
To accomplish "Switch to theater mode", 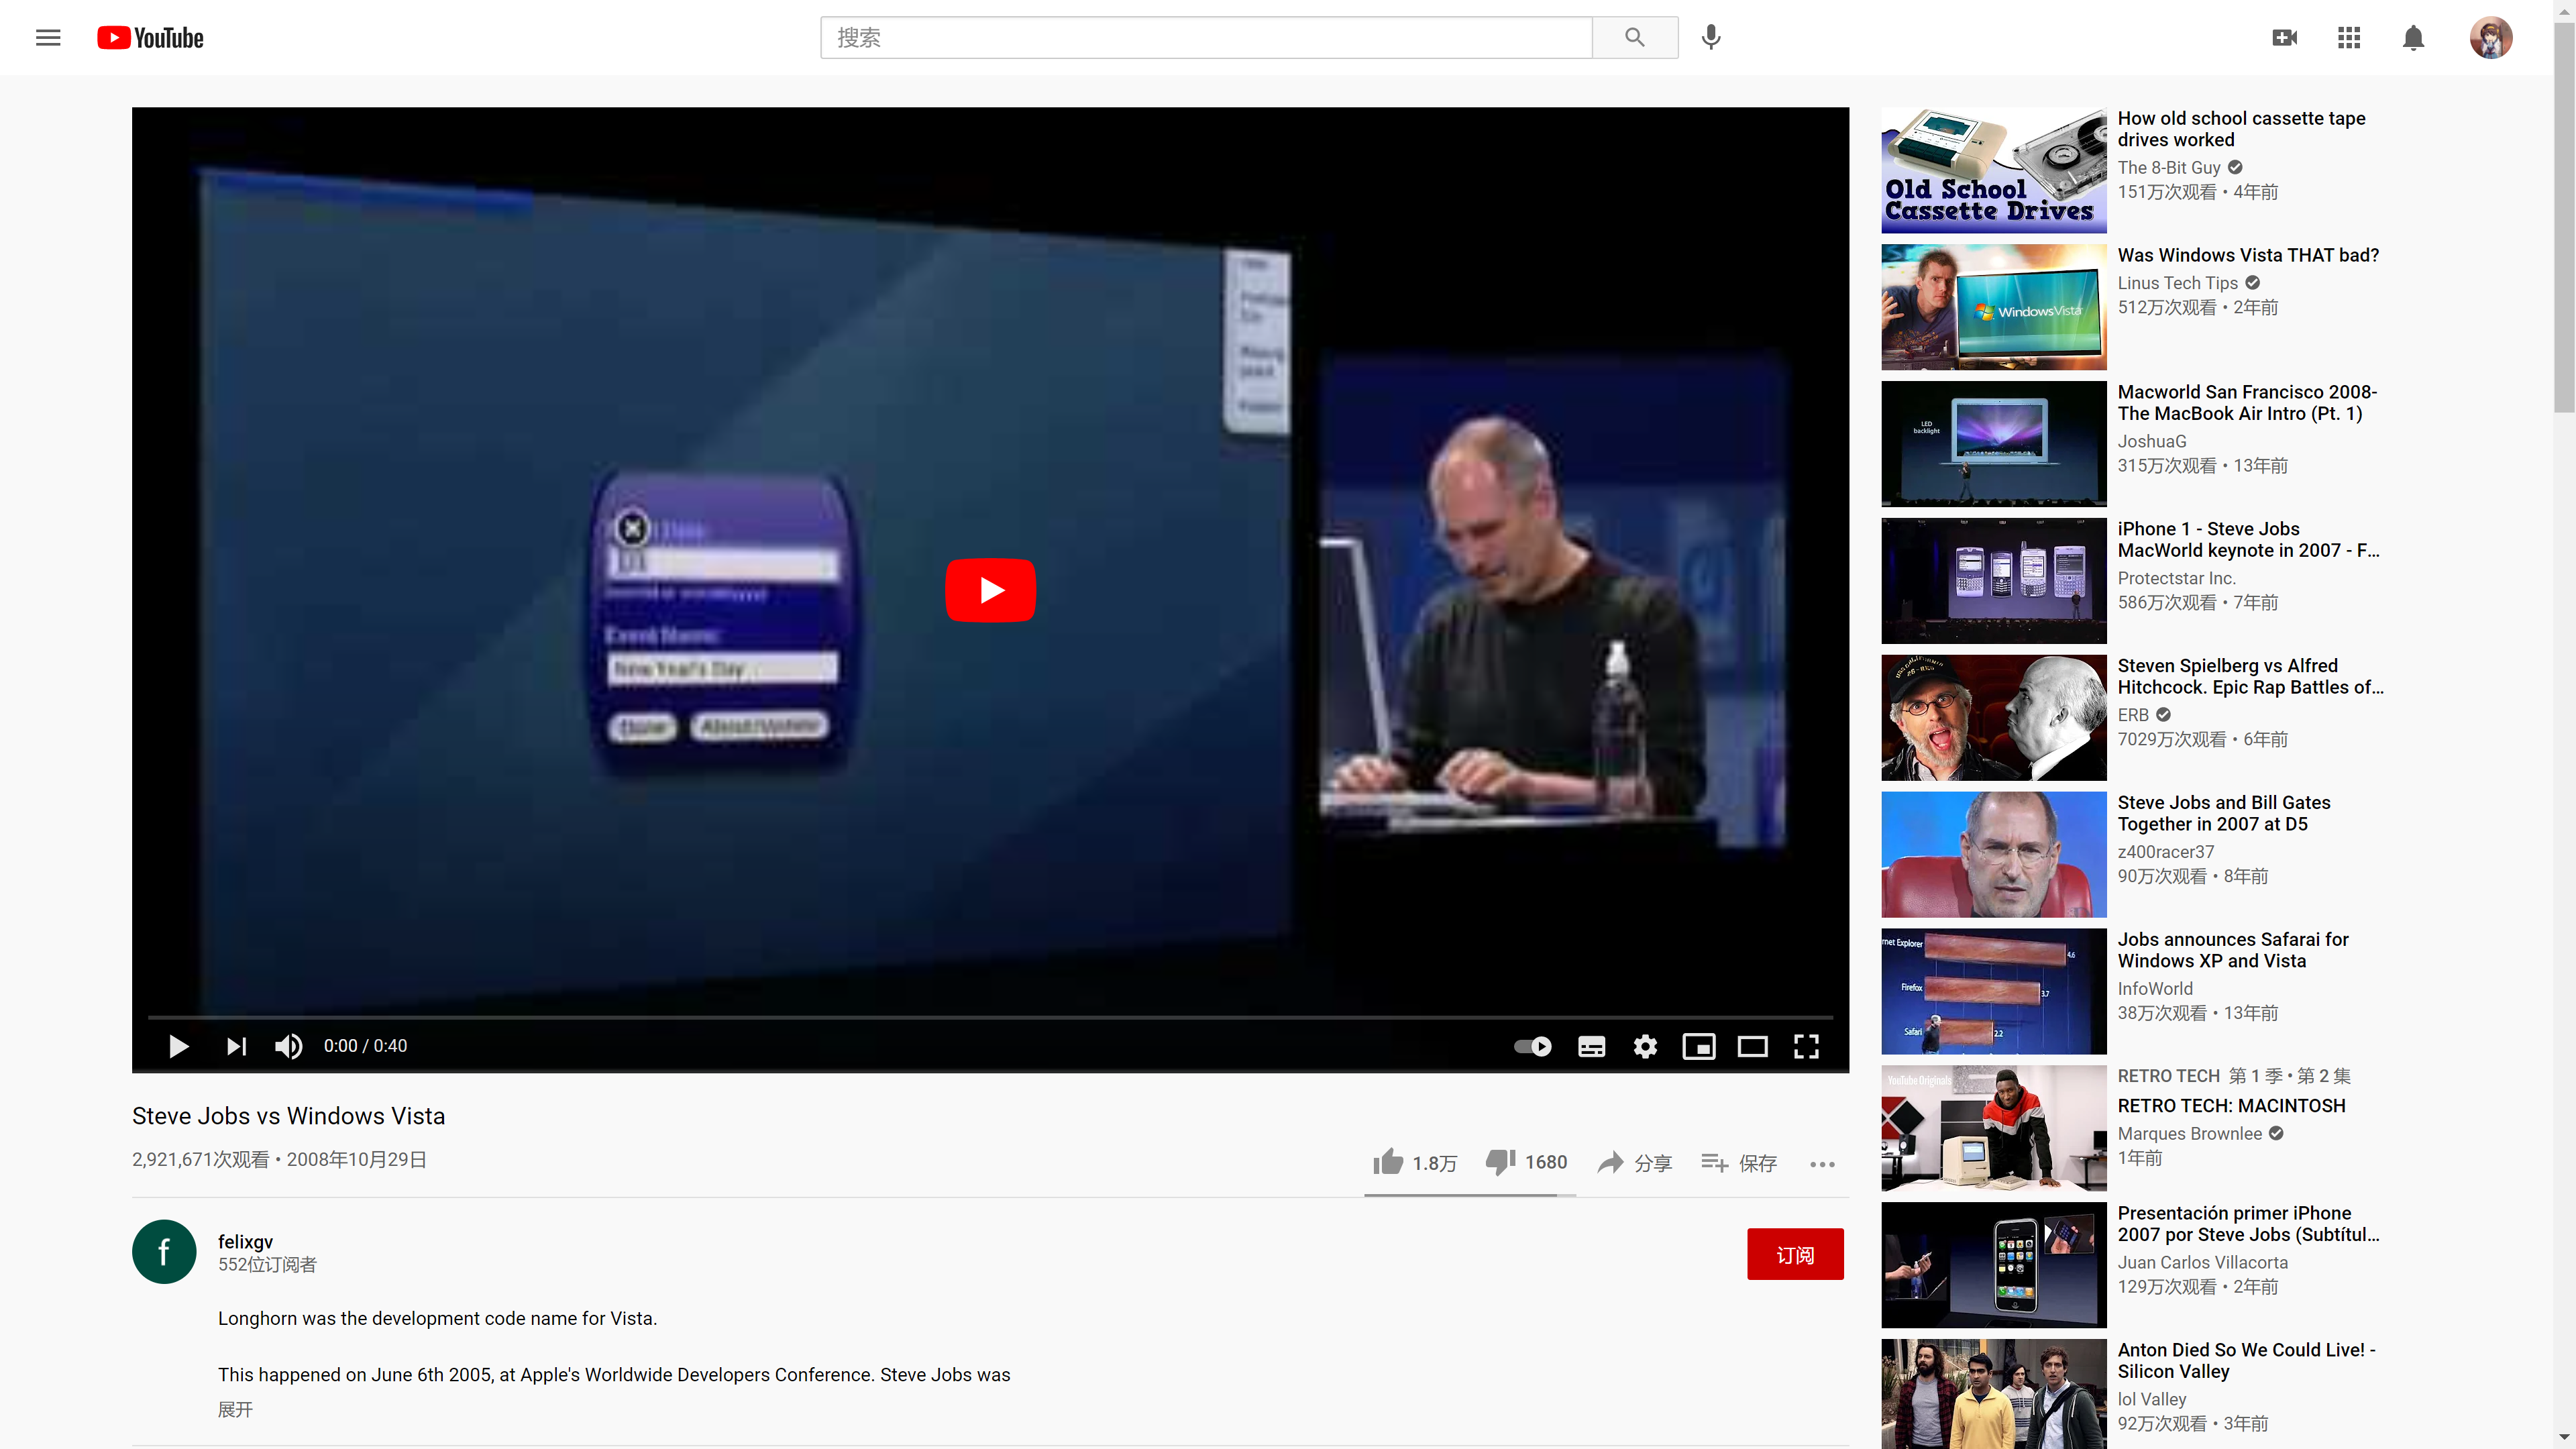I will coord(1752,1046).
